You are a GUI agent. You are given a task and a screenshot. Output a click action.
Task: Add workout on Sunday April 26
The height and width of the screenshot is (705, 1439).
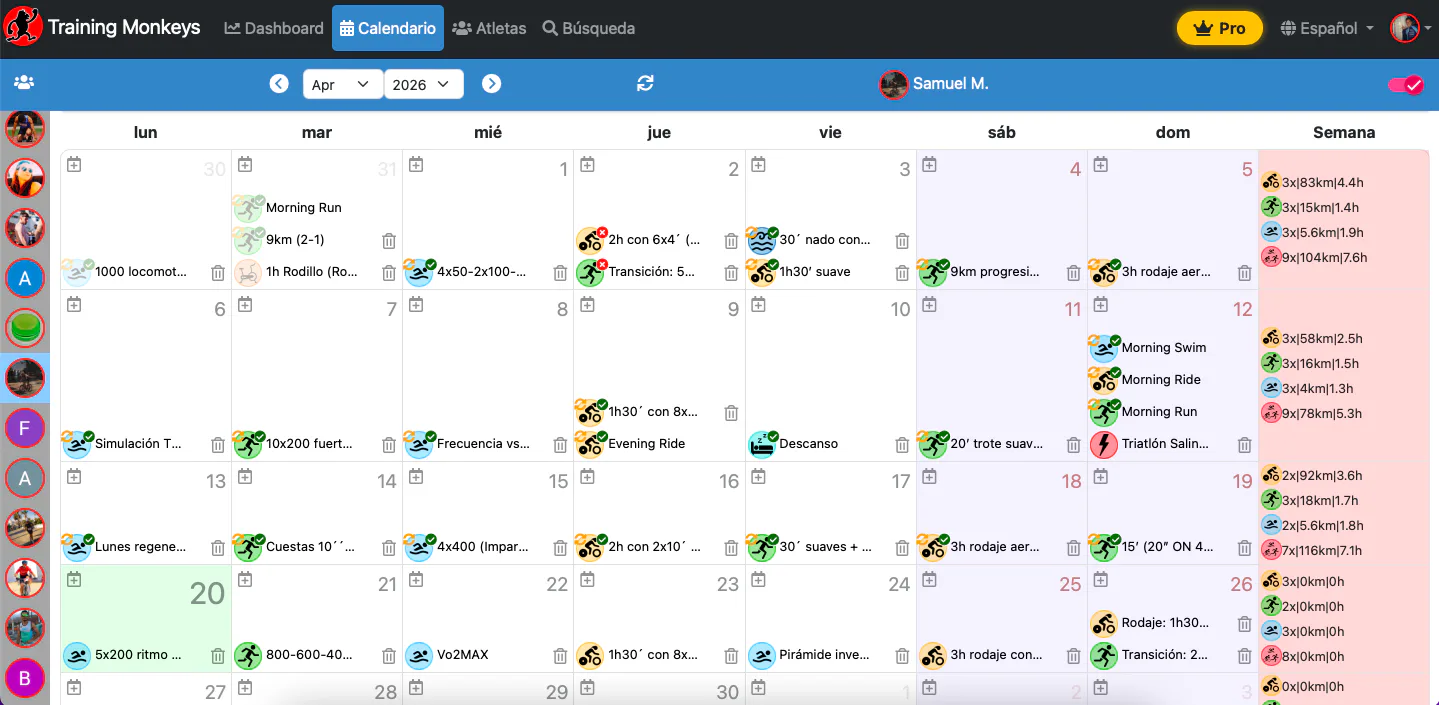pyautogui.click(x=1100, y=579)
